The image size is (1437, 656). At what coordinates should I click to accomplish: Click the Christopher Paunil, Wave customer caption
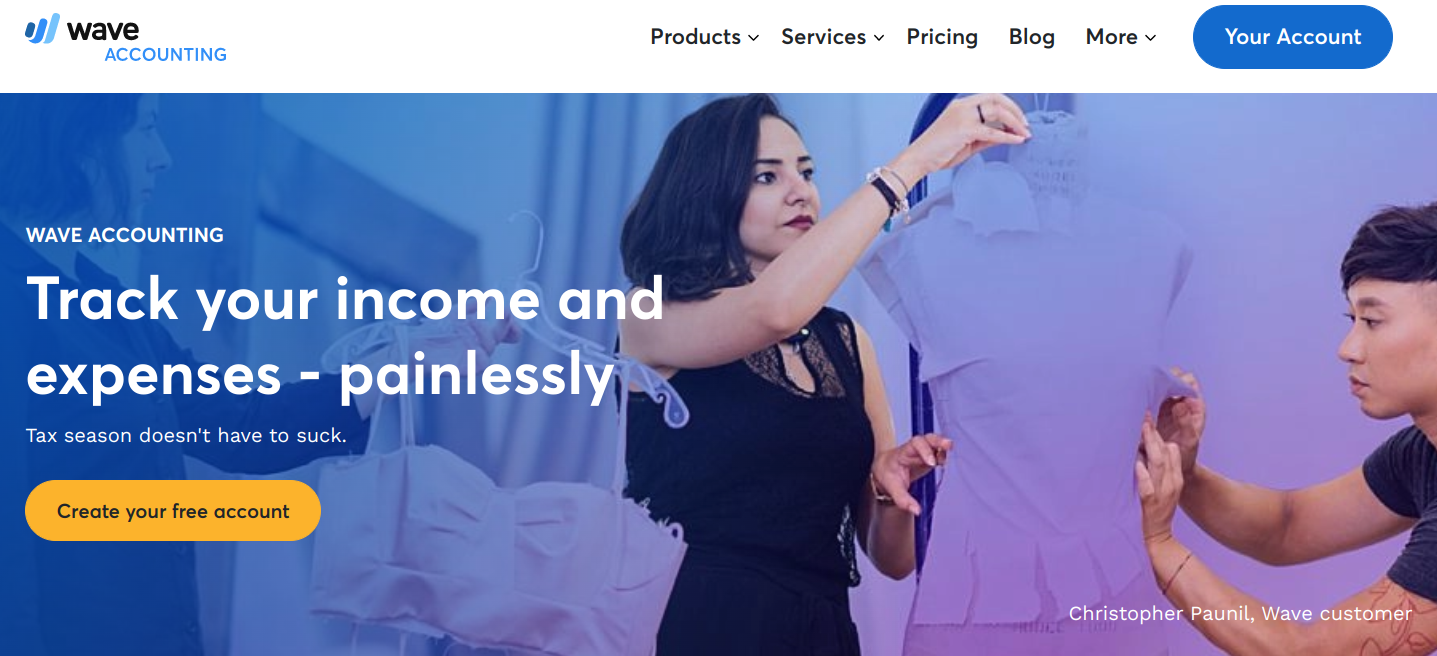point(1240,613)
